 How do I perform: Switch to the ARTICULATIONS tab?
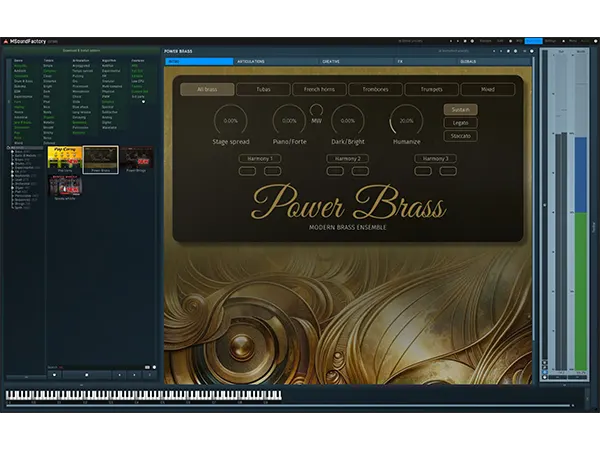pyautogui.click(x=275, y=61)
